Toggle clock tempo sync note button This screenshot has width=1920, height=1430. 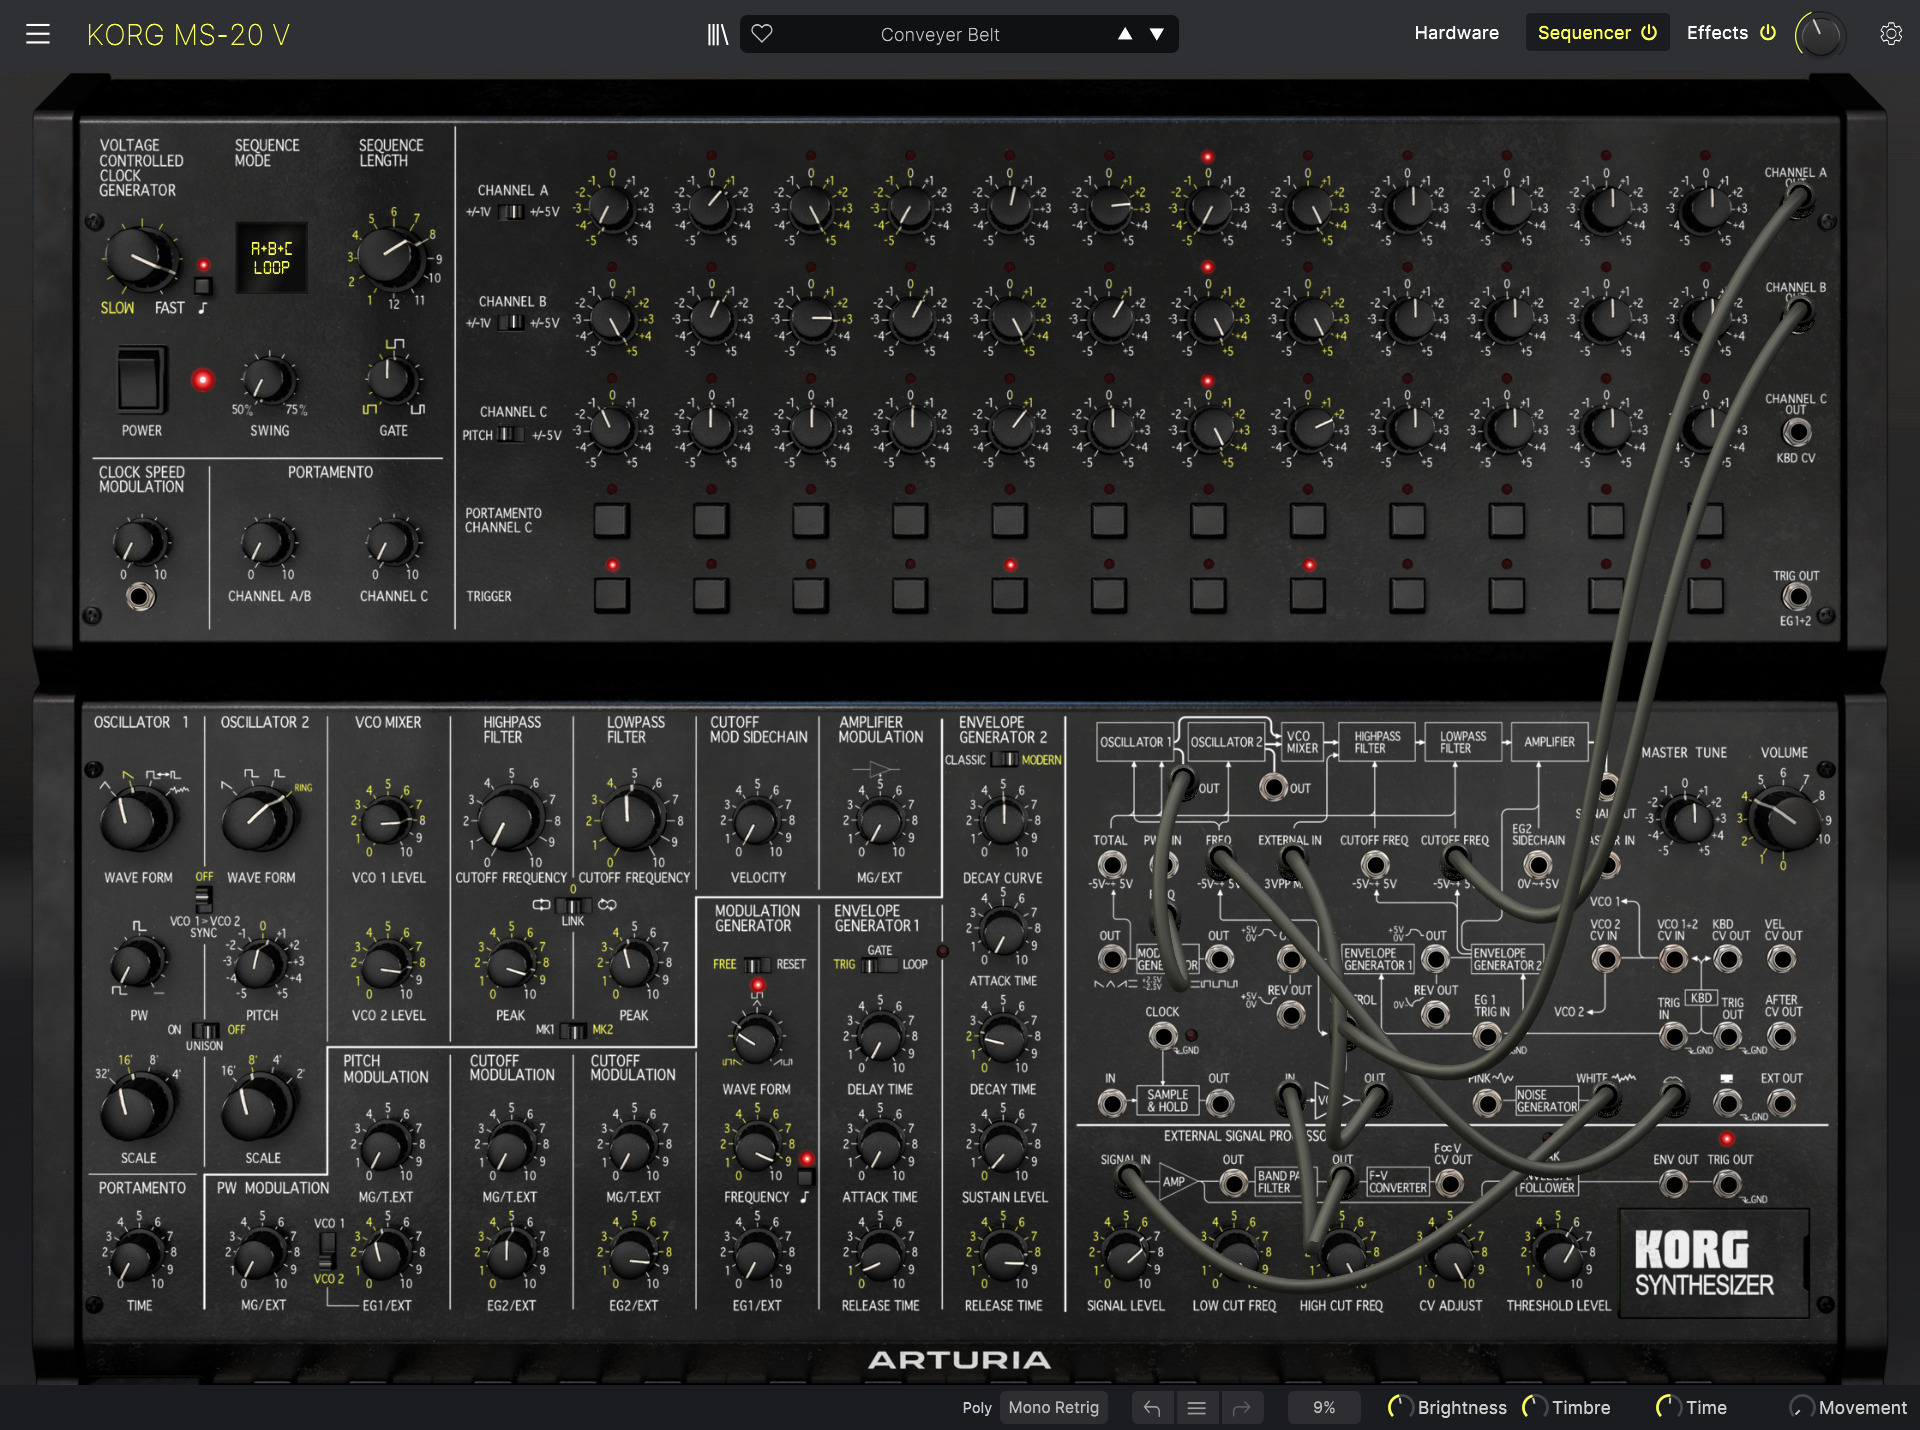coord(203,287)
